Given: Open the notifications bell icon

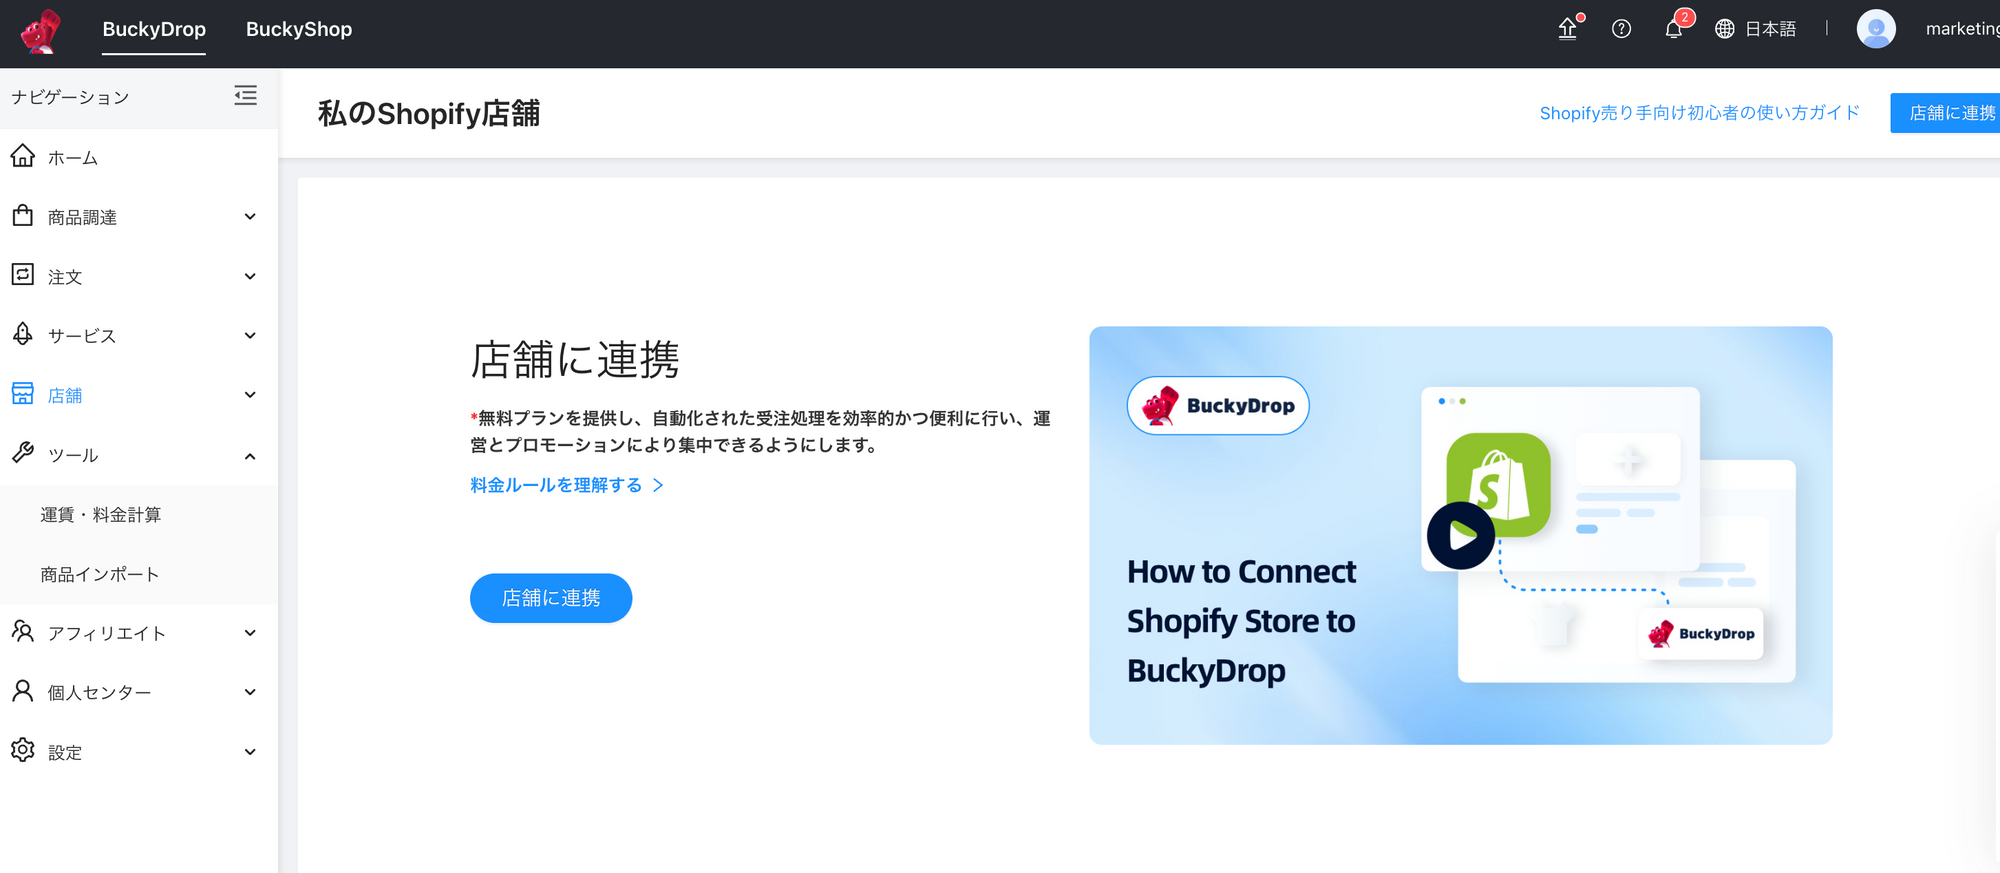Looking at the screenshot, I should [1674, 29].
